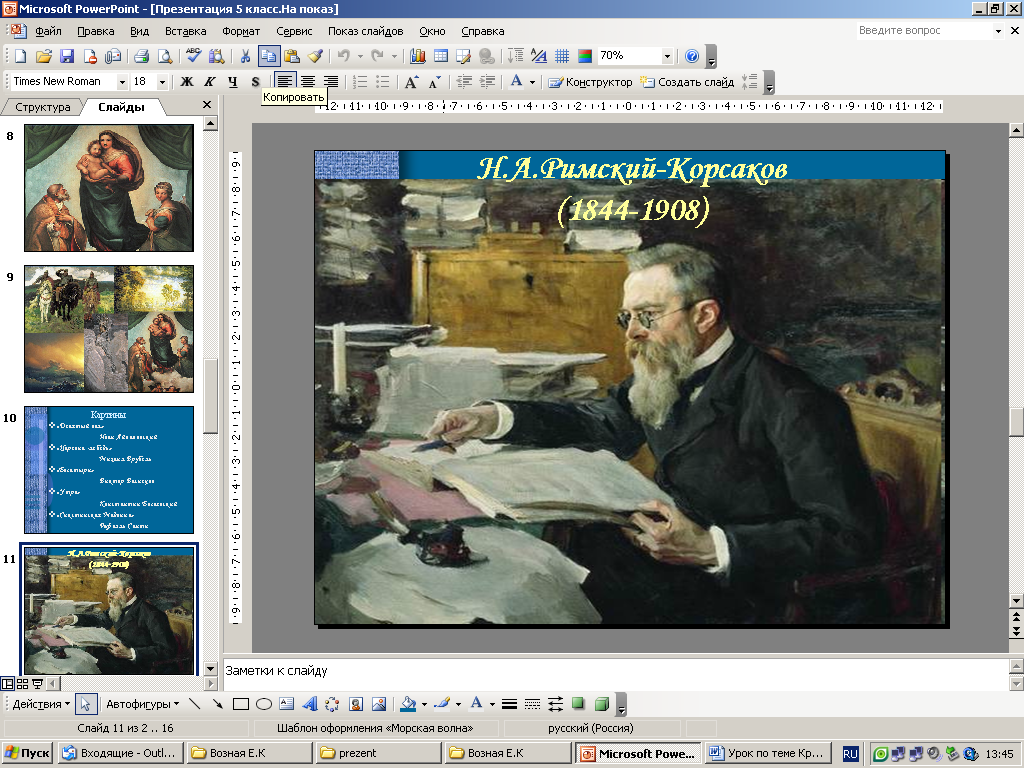This screenshot has width=1024, height=768.
Task: Choose the Oval shape tool
Action: pyautogui.click(x=264, y=704)
